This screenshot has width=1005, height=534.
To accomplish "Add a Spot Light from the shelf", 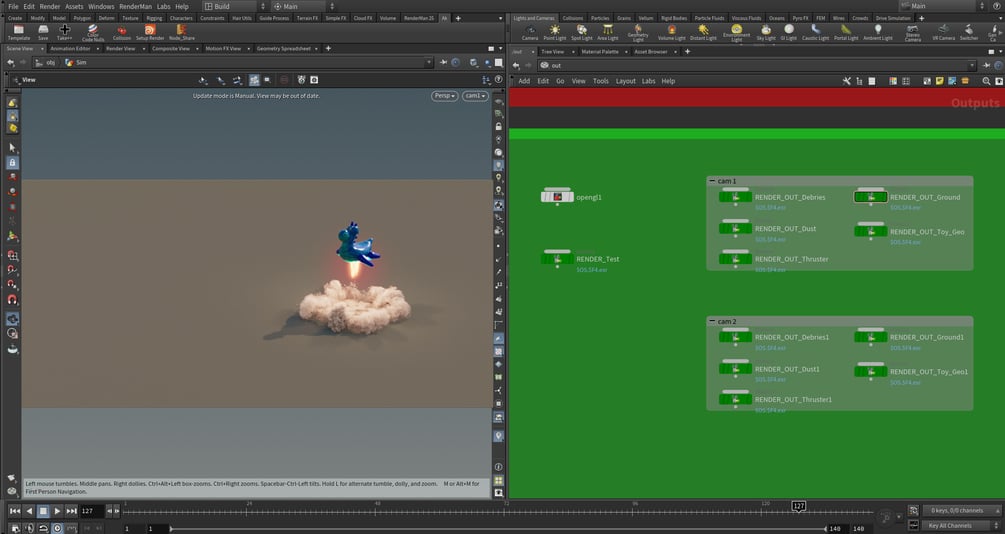I will coord(581,33).
